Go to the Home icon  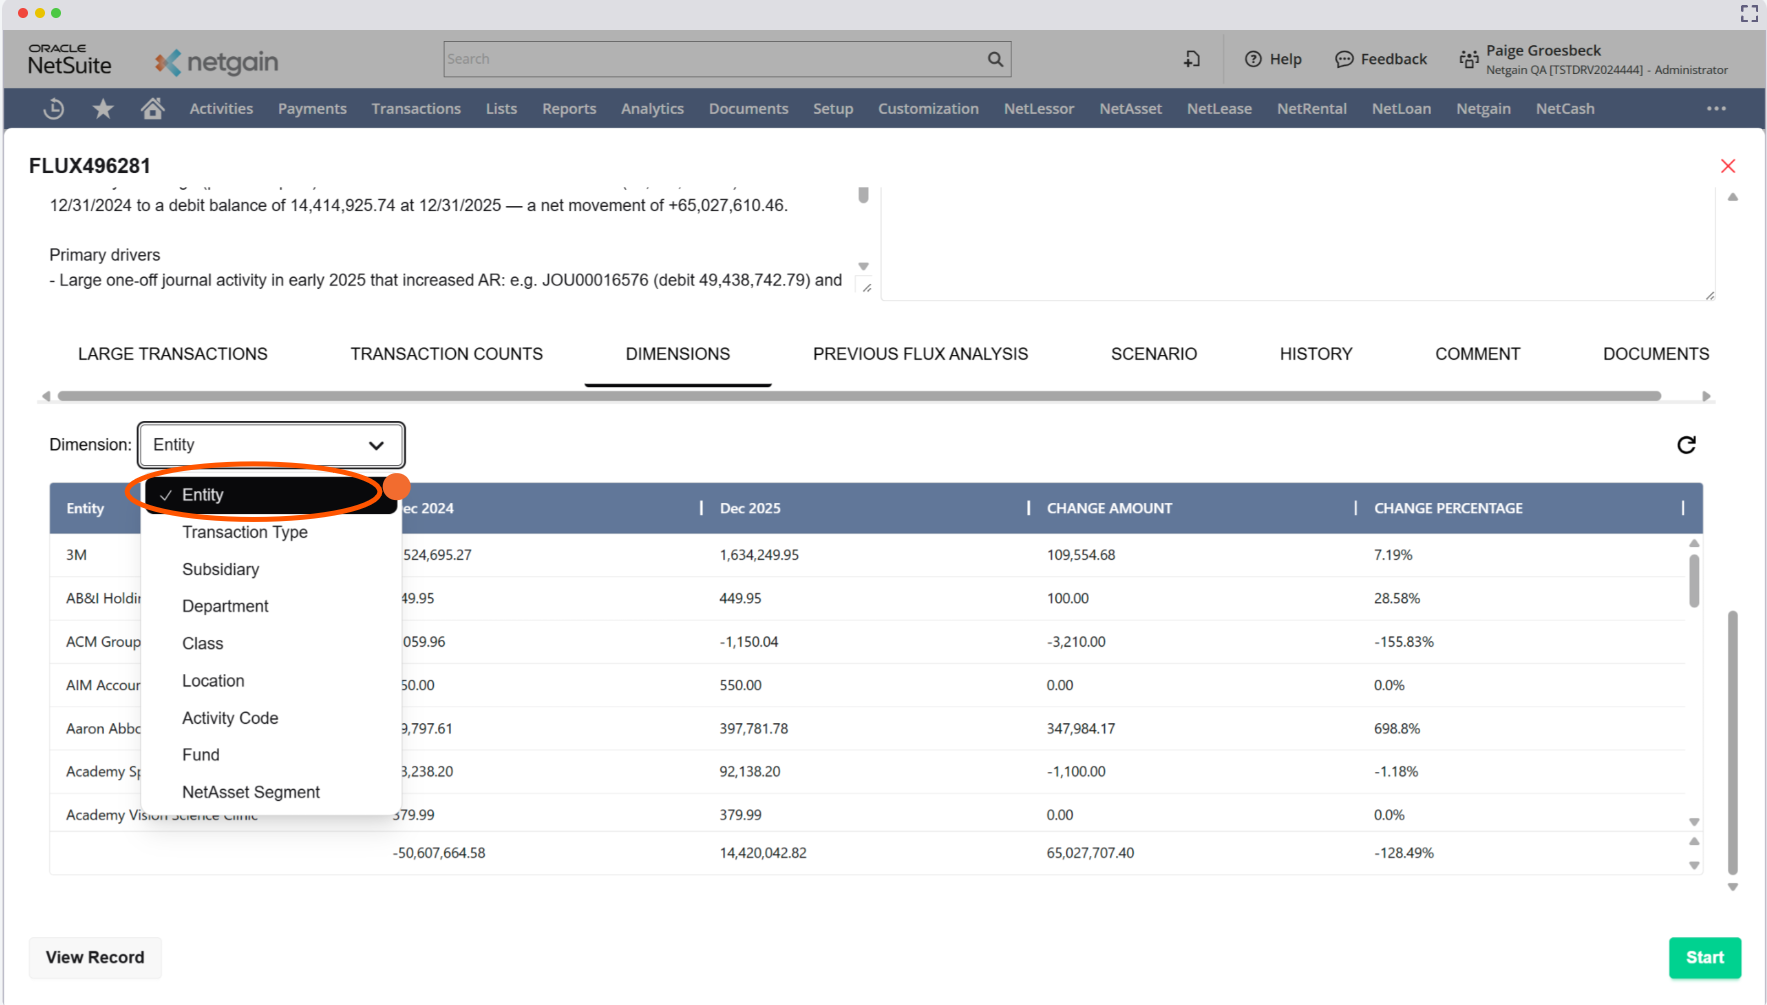(x=152, y=109)
